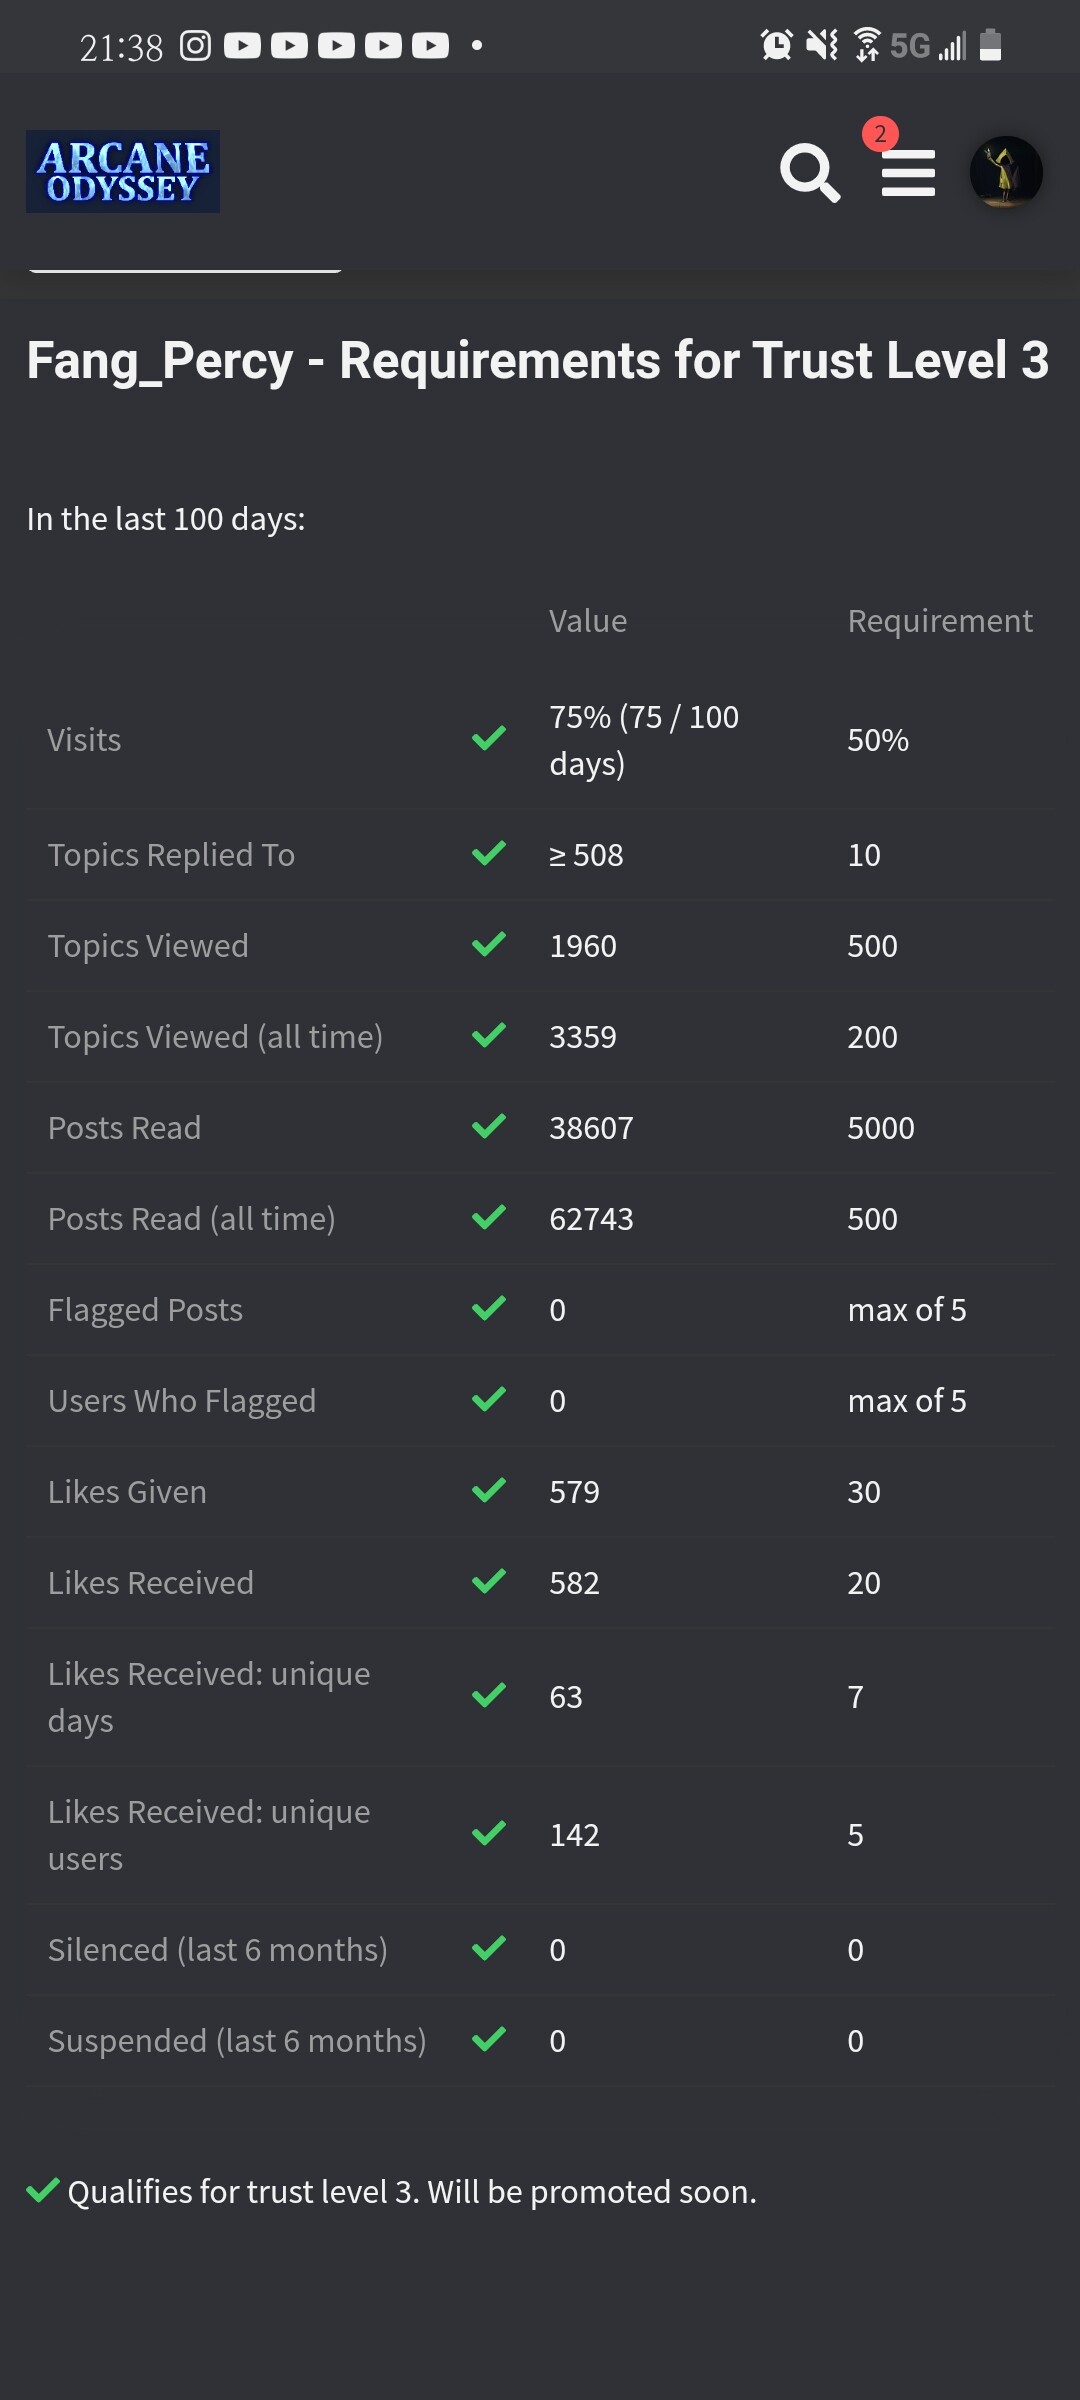1080x2400 pixels.
Task: Tap the user profile avatar
Action: point(1006,172)
